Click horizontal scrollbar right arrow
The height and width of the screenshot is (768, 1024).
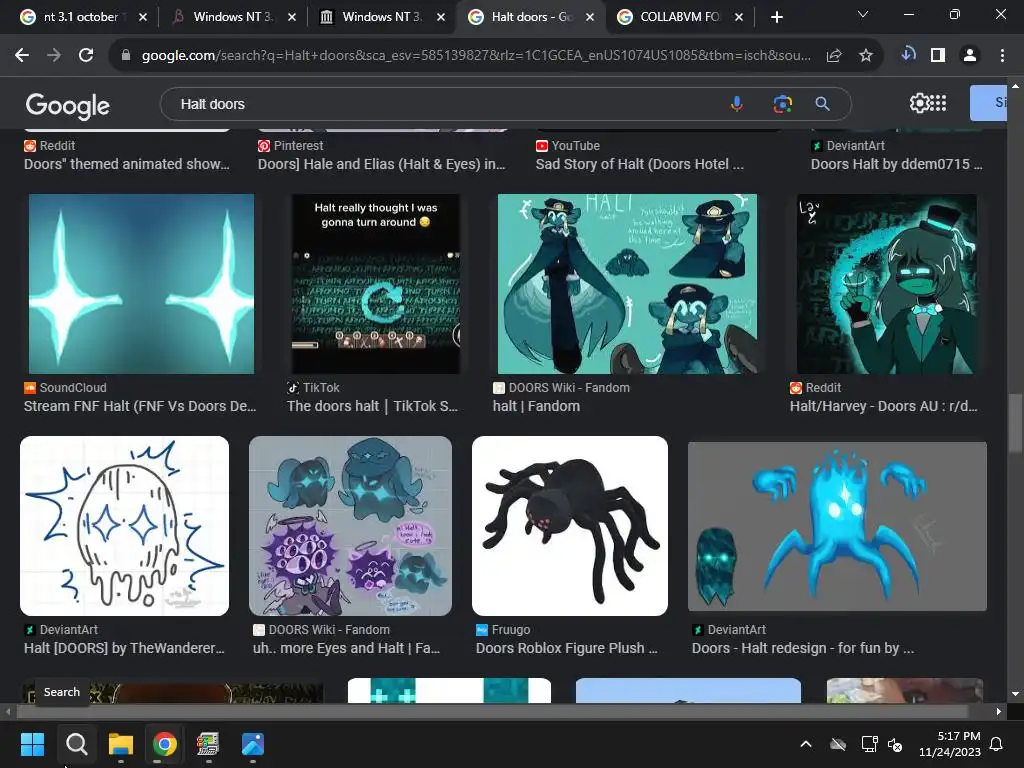tap(999, 711)
